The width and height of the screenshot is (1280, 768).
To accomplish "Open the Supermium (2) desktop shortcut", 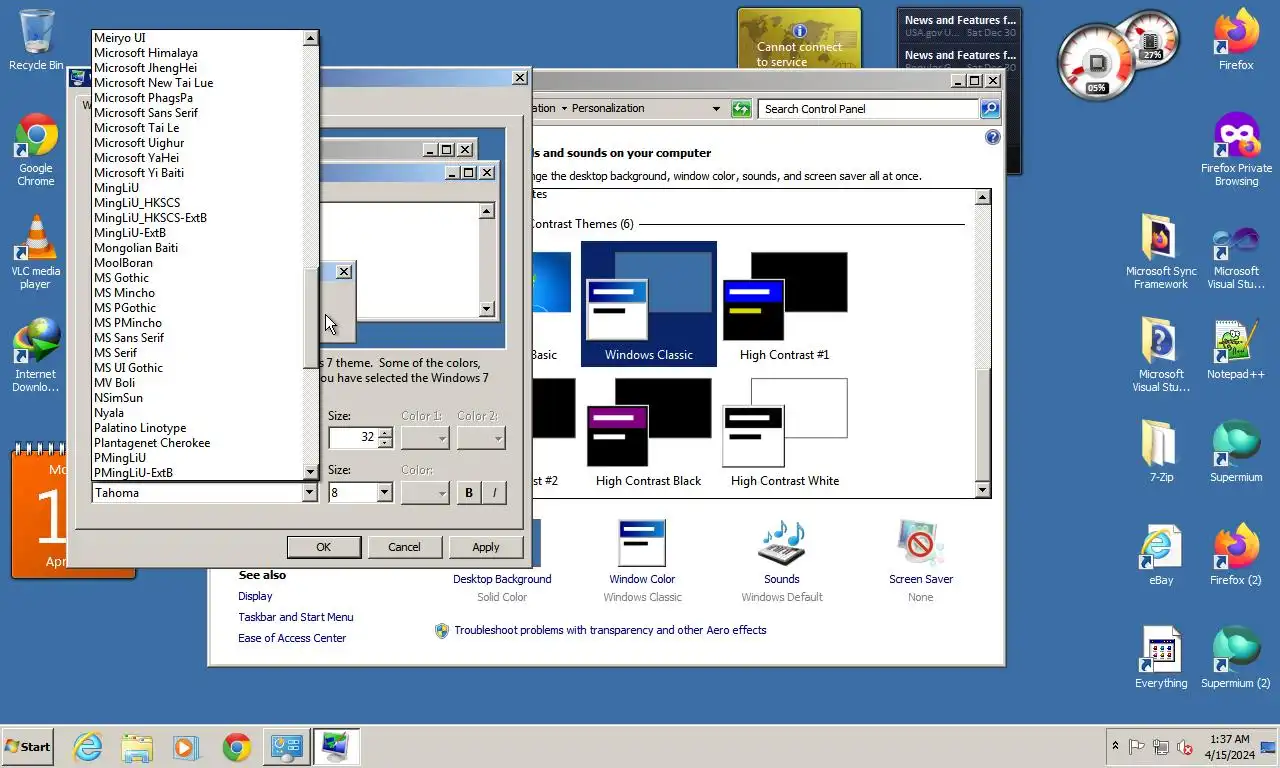I will pos(1236,658).
